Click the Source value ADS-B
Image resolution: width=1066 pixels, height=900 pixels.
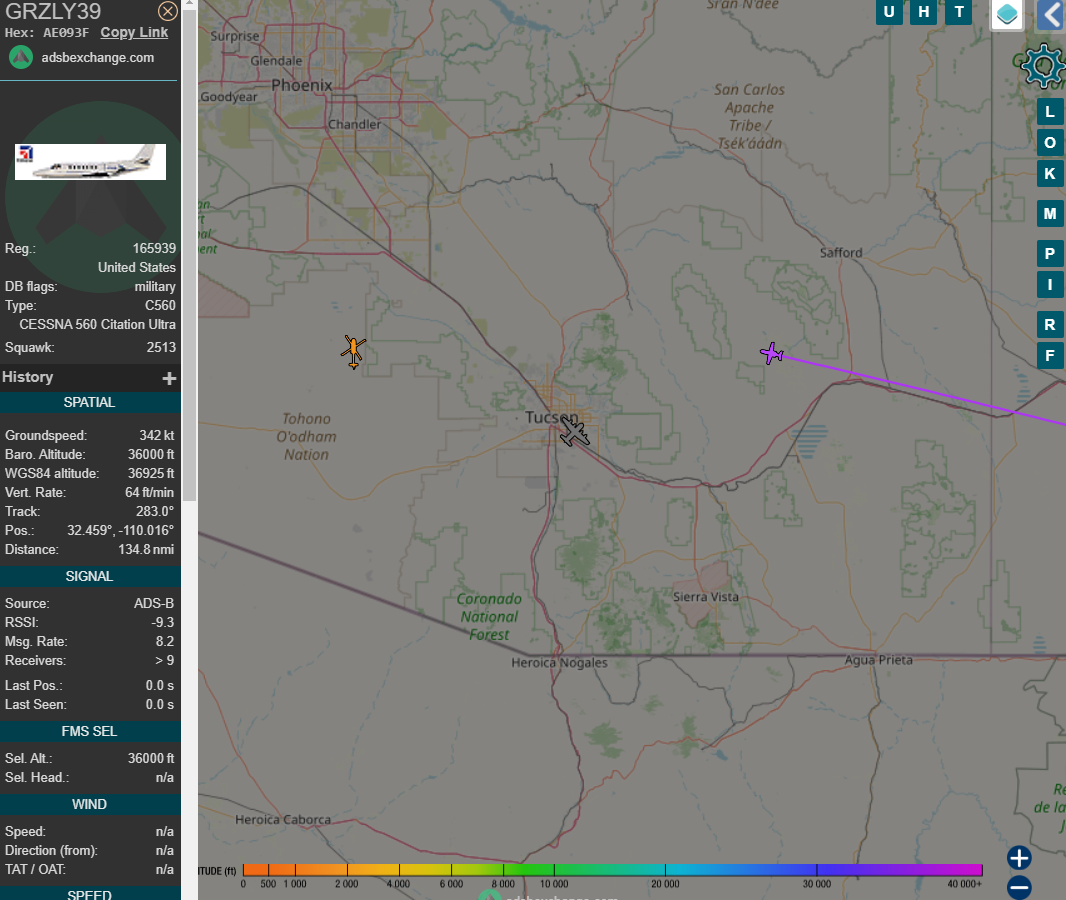pos(154,604)
